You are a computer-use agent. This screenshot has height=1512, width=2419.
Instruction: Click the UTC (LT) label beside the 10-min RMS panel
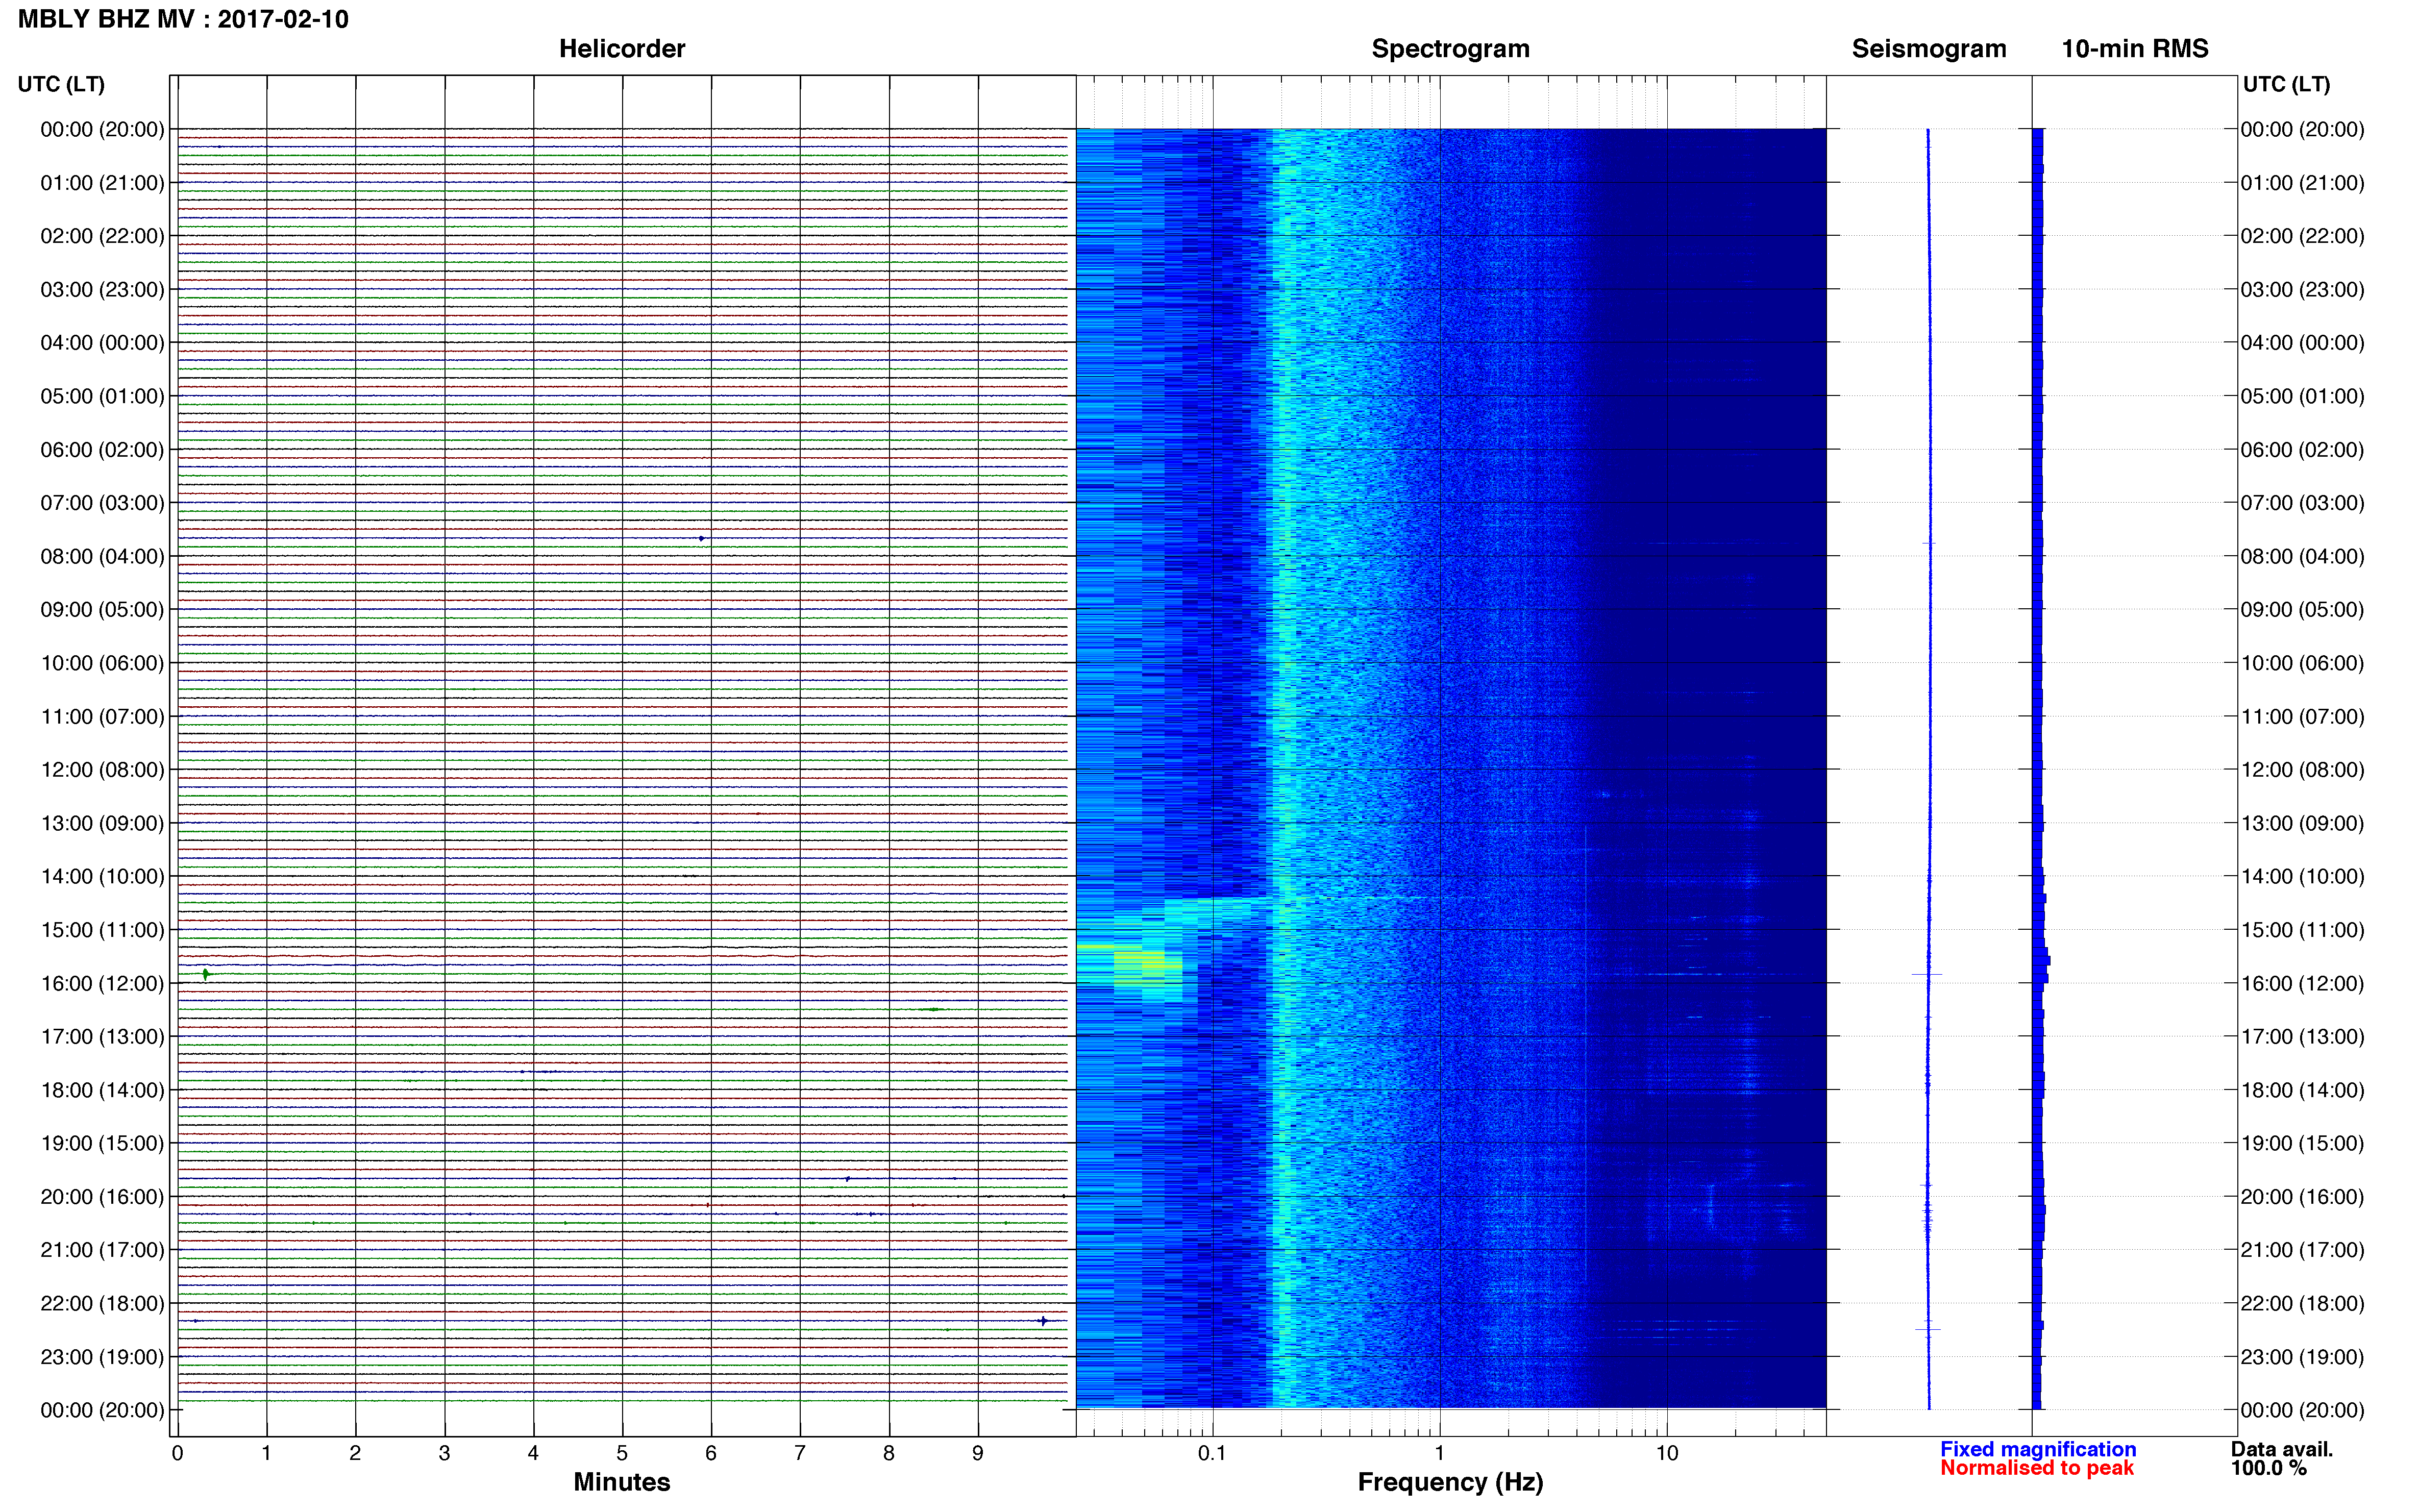click(x=2286, y=84)
